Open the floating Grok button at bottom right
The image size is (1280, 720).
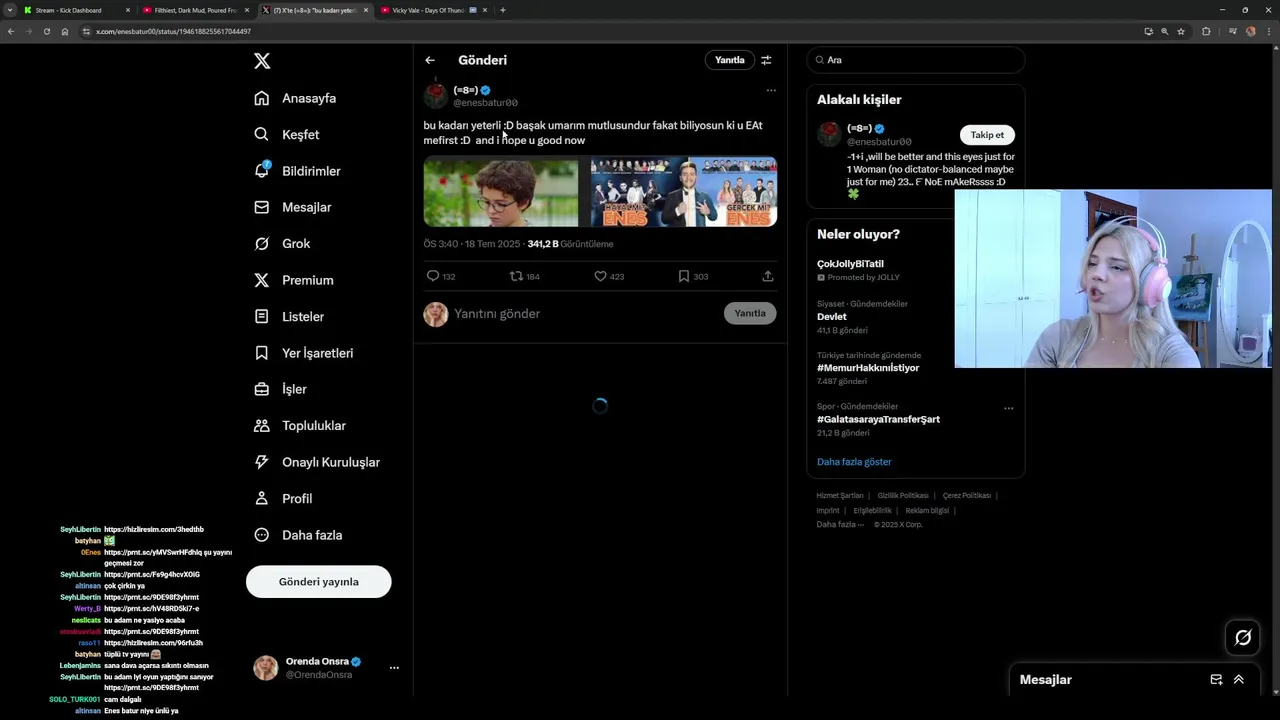(x=1243, y=637)
